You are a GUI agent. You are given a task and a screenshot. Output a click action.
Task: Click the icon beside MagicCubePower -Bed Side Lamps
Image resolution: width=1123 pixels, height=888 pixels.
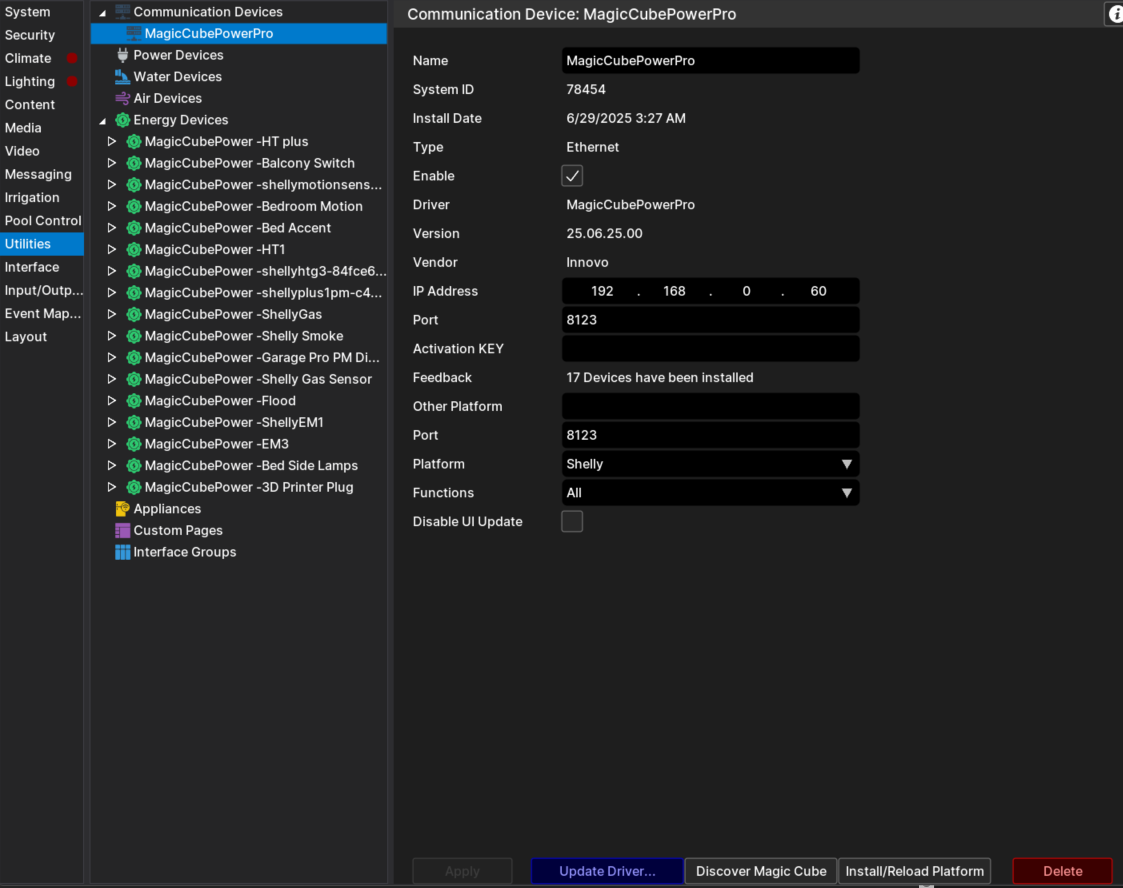(134, 465)
